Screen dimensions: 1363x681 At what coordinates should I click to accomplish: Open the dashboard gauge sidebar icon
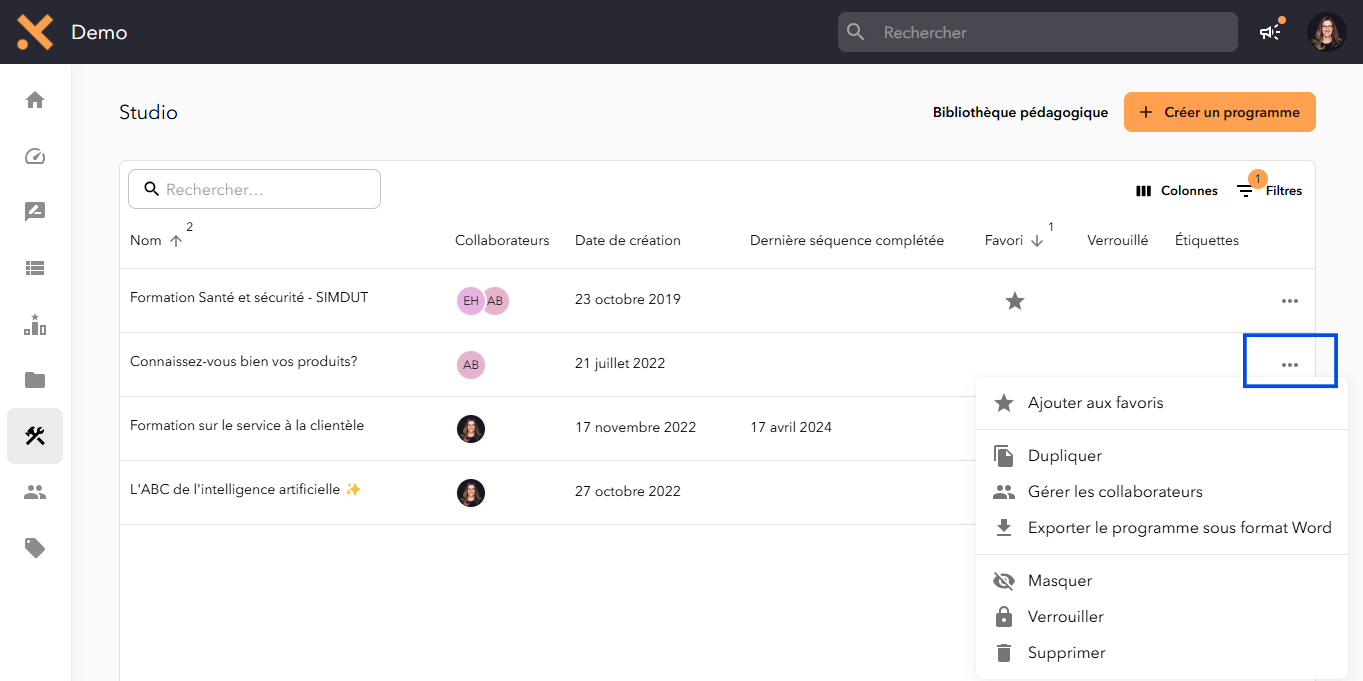[x=35, y=156]
